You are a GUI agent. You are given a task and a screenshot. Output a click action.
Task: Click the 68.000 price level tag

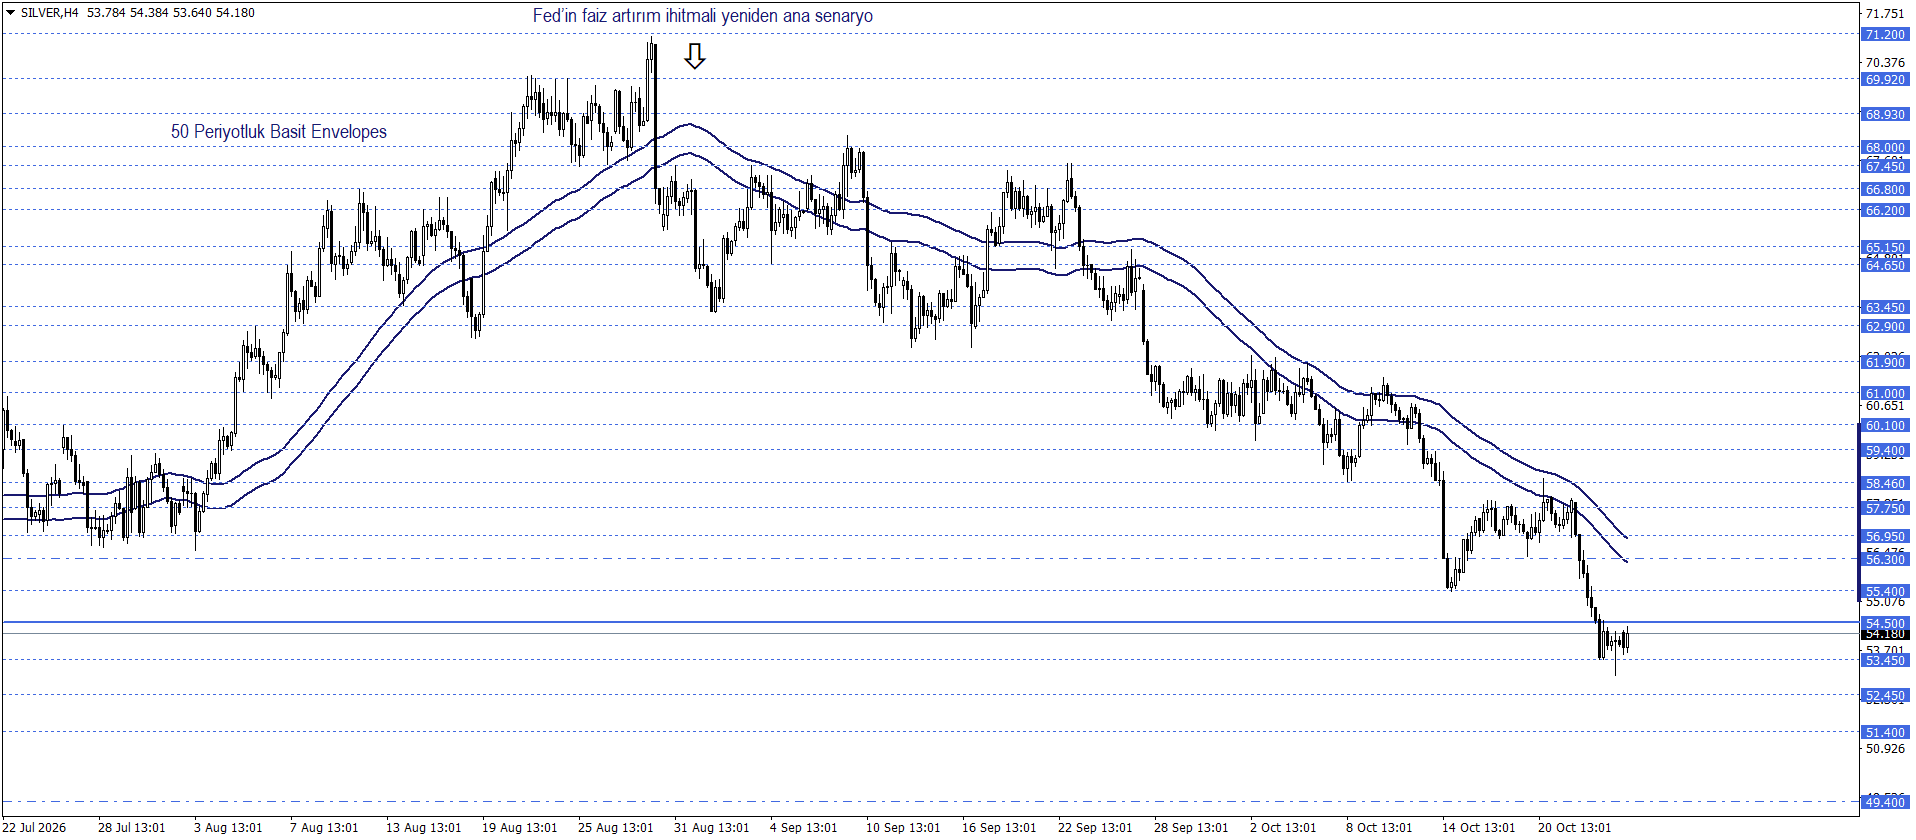pos(1885,148)
